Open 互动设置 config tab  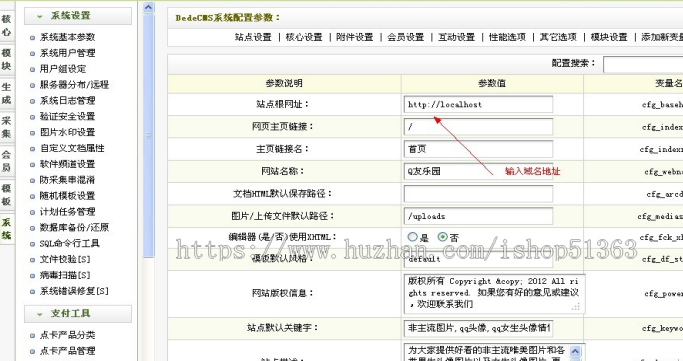click(x=456, y=37)
